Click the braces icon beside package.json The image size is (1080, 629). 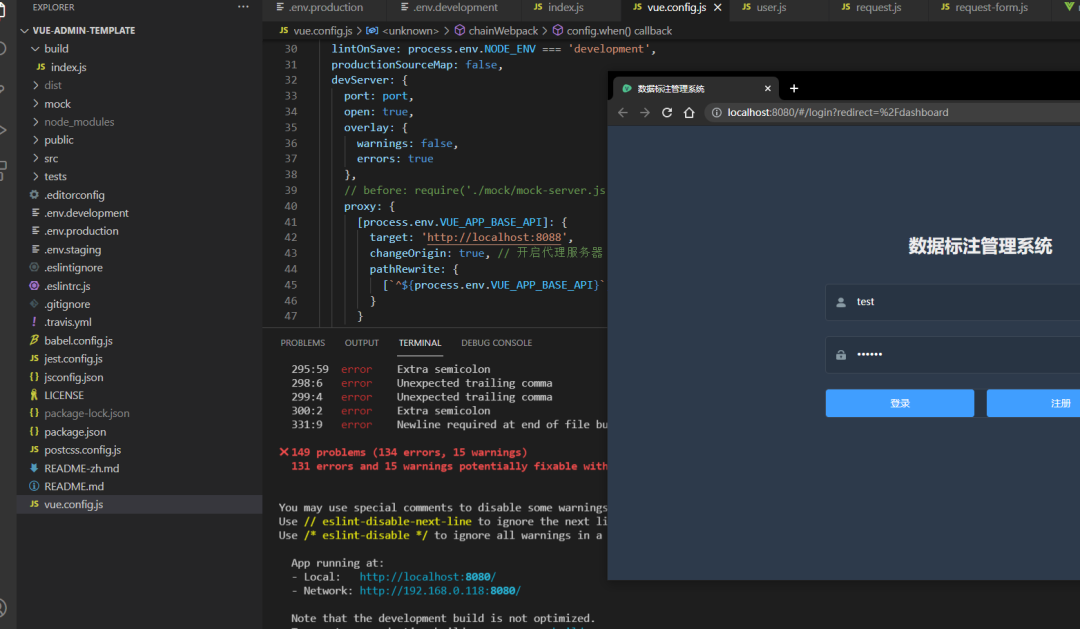coord(34,431)
